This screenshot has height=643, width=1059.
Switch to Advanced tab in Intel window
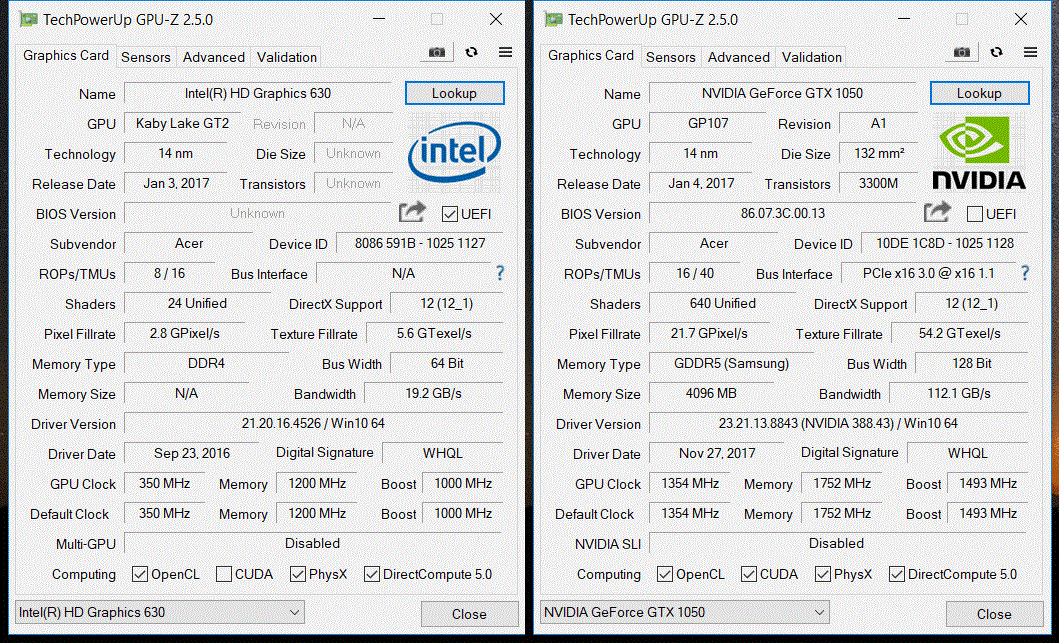(x=213, y=57)
